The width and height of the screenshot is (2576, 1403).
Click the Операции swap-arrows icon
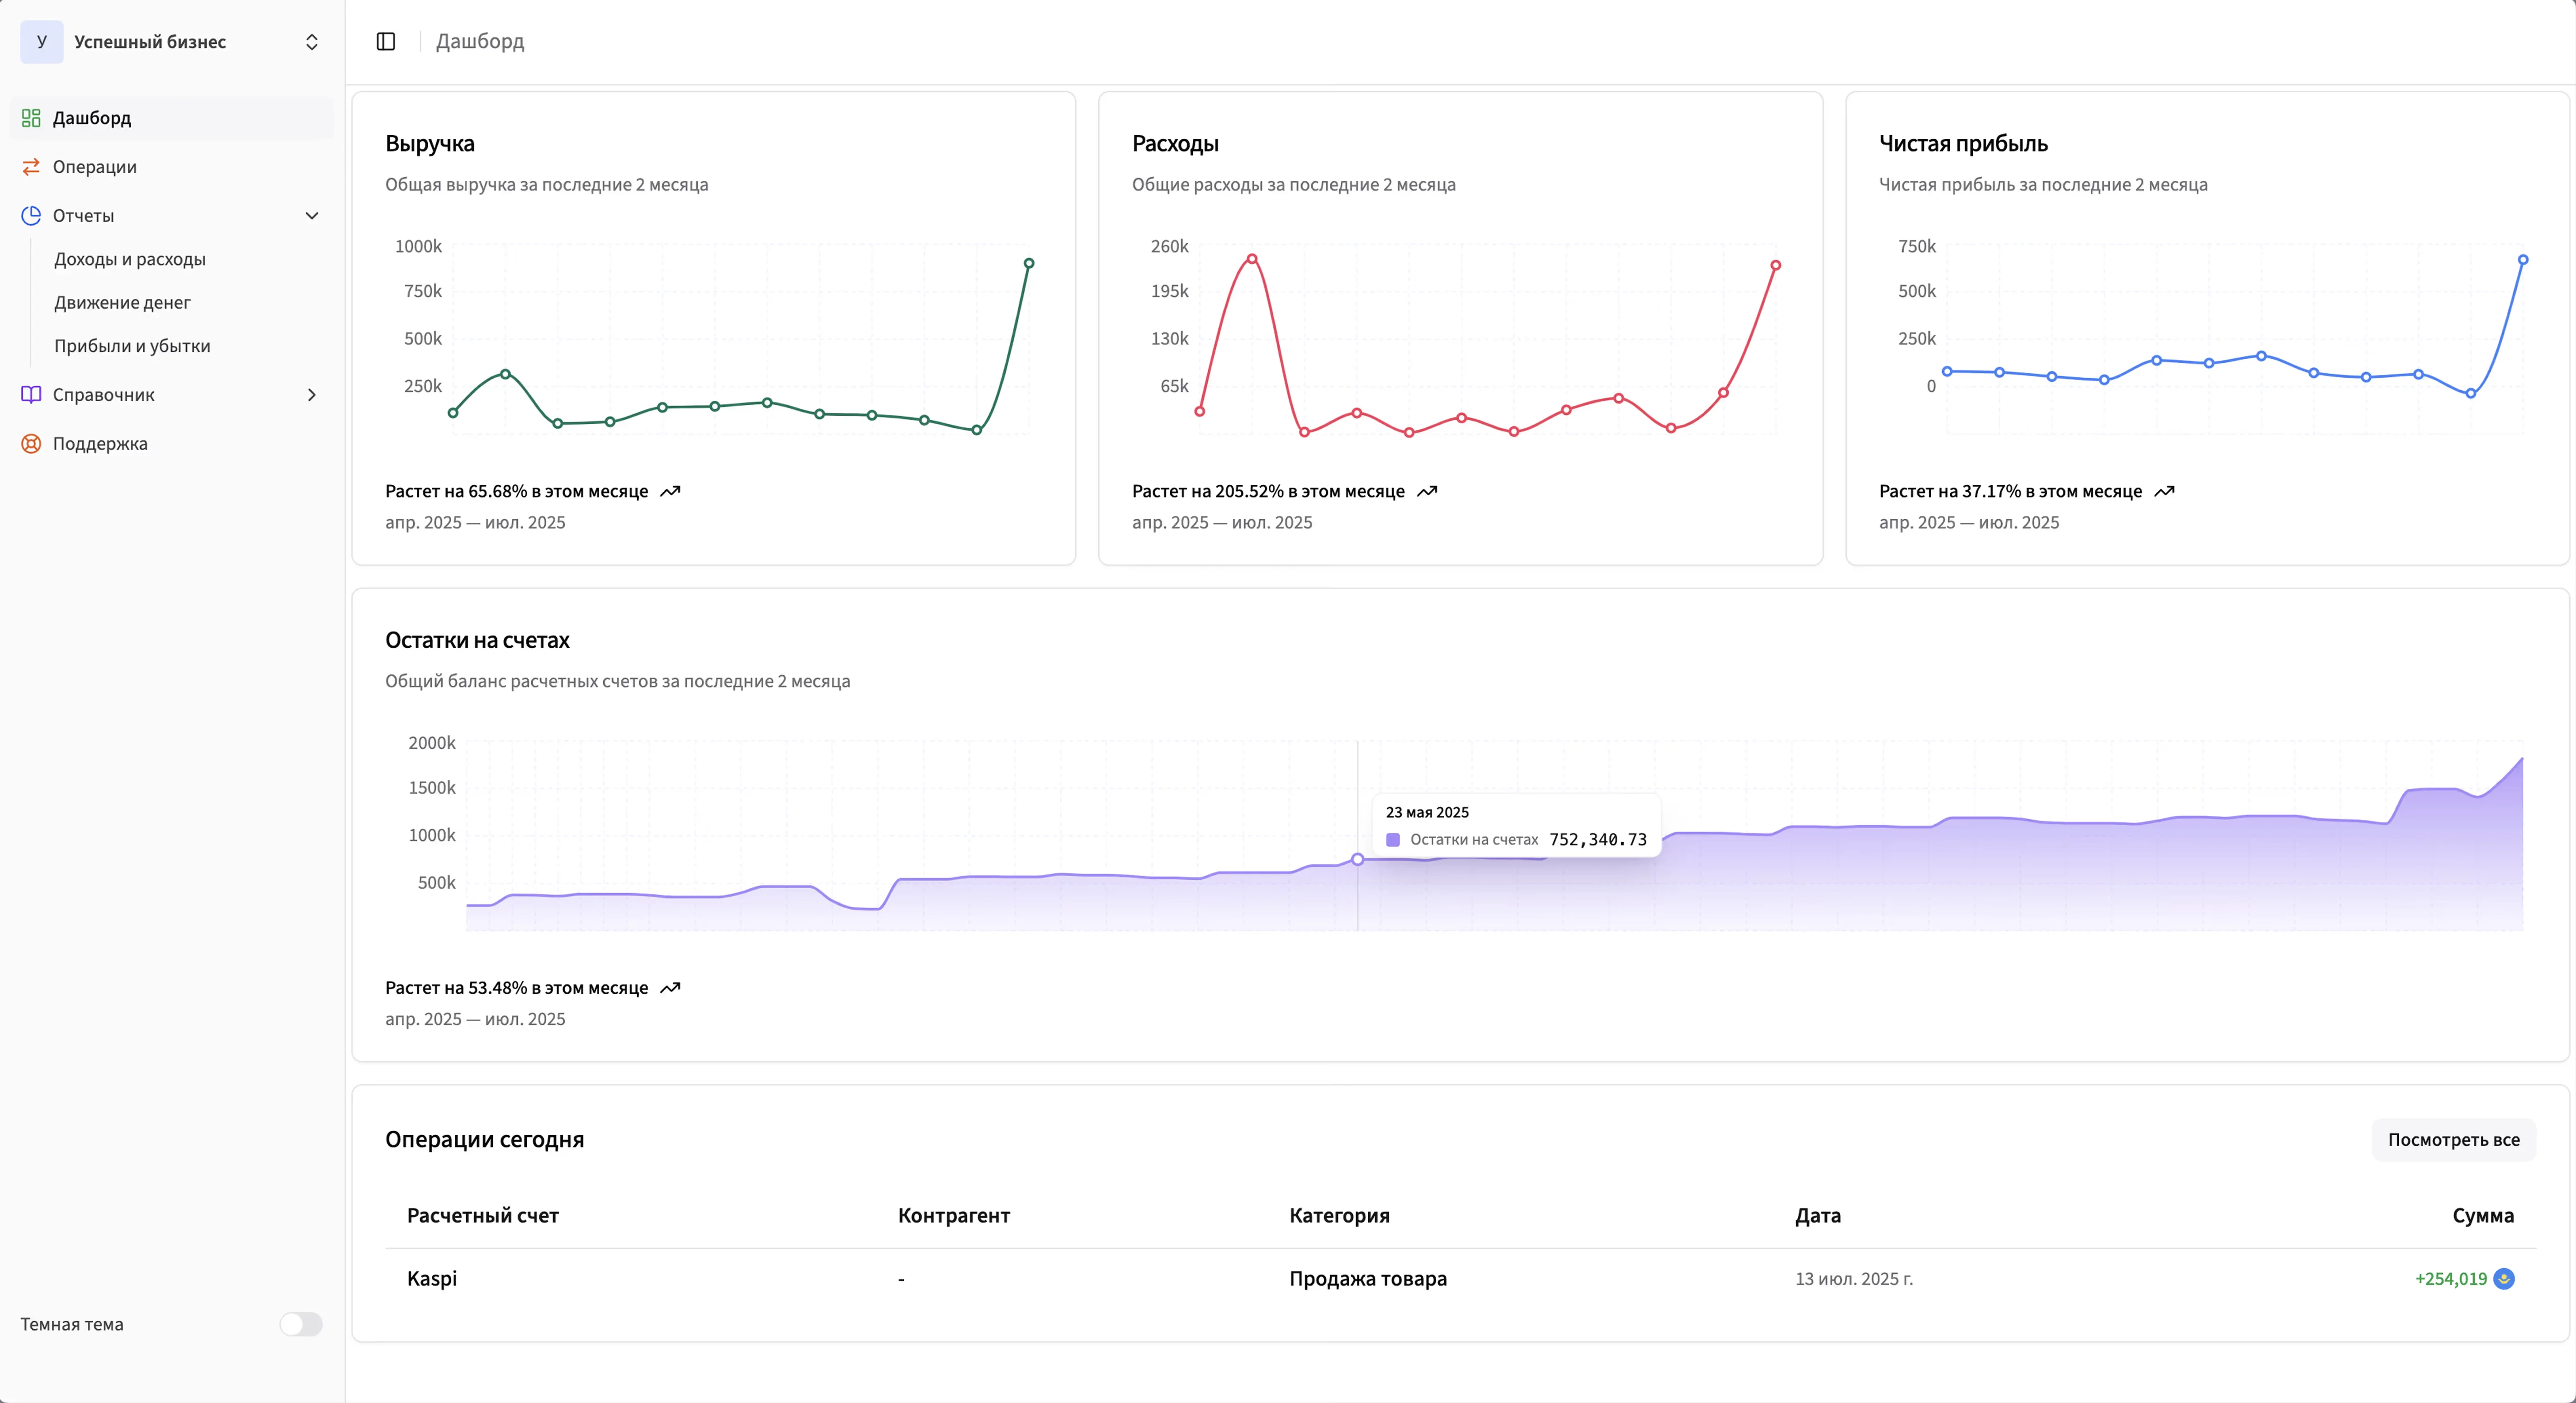[31, 167]
